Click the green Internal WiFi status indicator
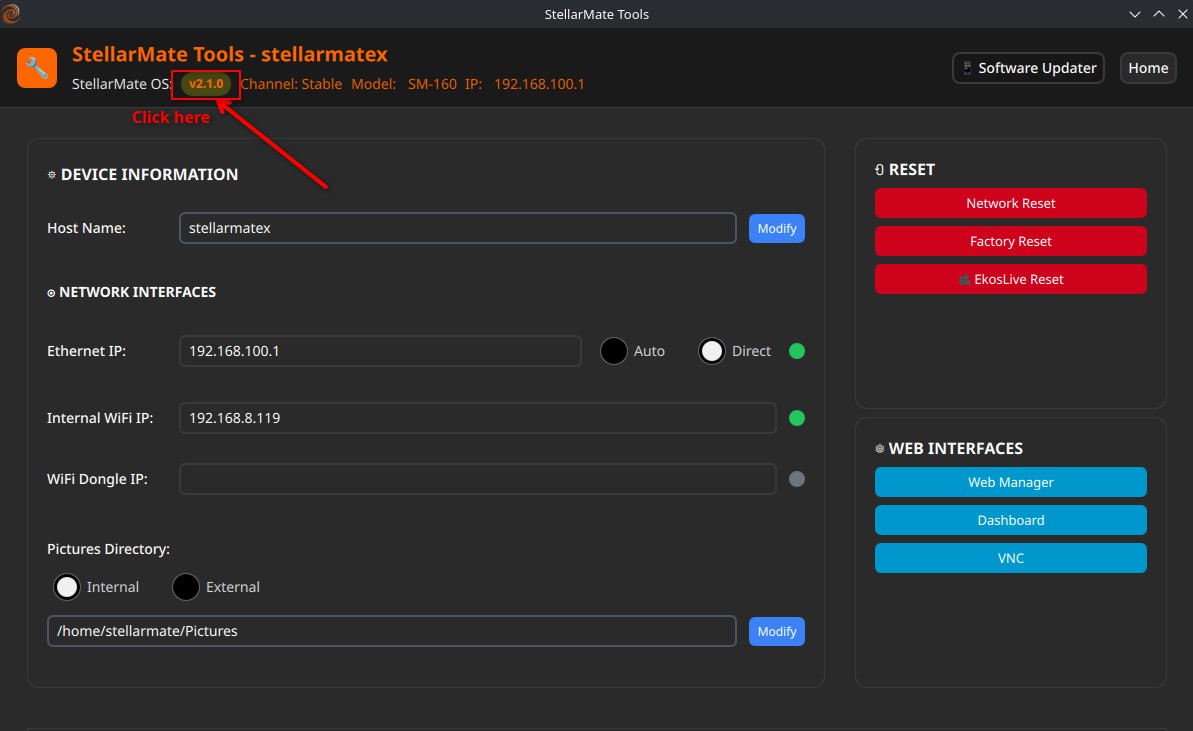 (797, 418)
